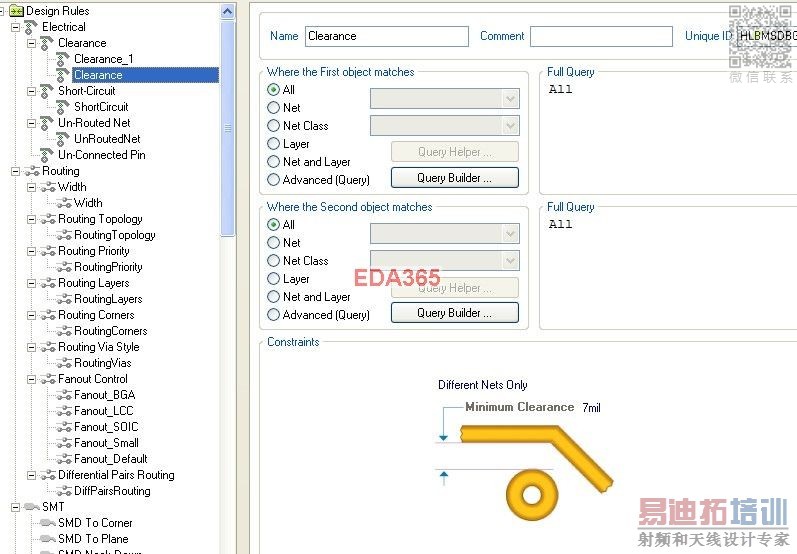Collapse the Width rule group
The image size is (797, 554).
click(x=32, y=188)
